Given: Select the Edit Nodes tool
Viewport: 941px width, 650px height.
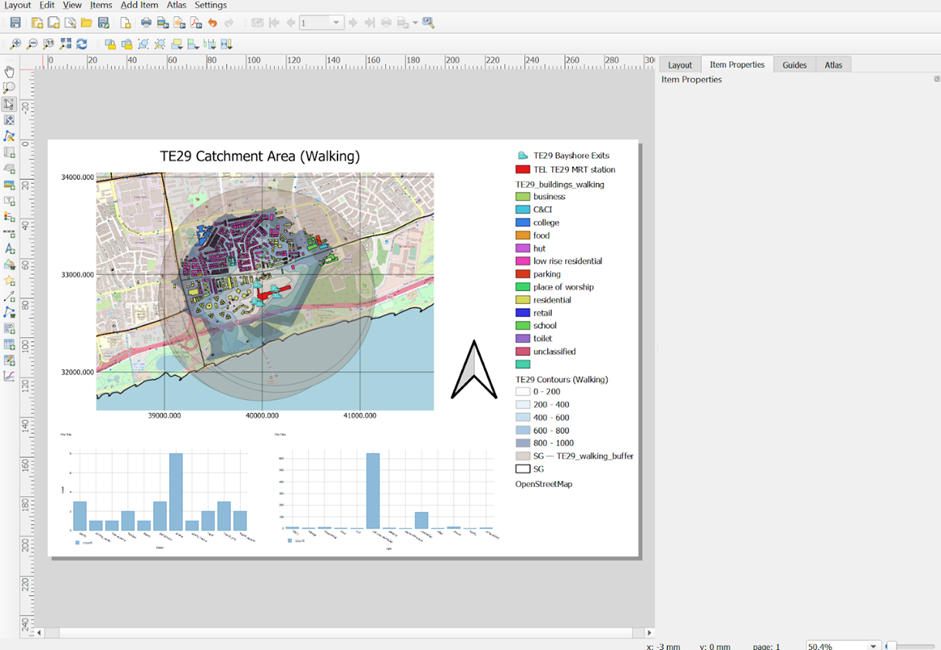Looking at the screenshot, I should coord(9,136).
